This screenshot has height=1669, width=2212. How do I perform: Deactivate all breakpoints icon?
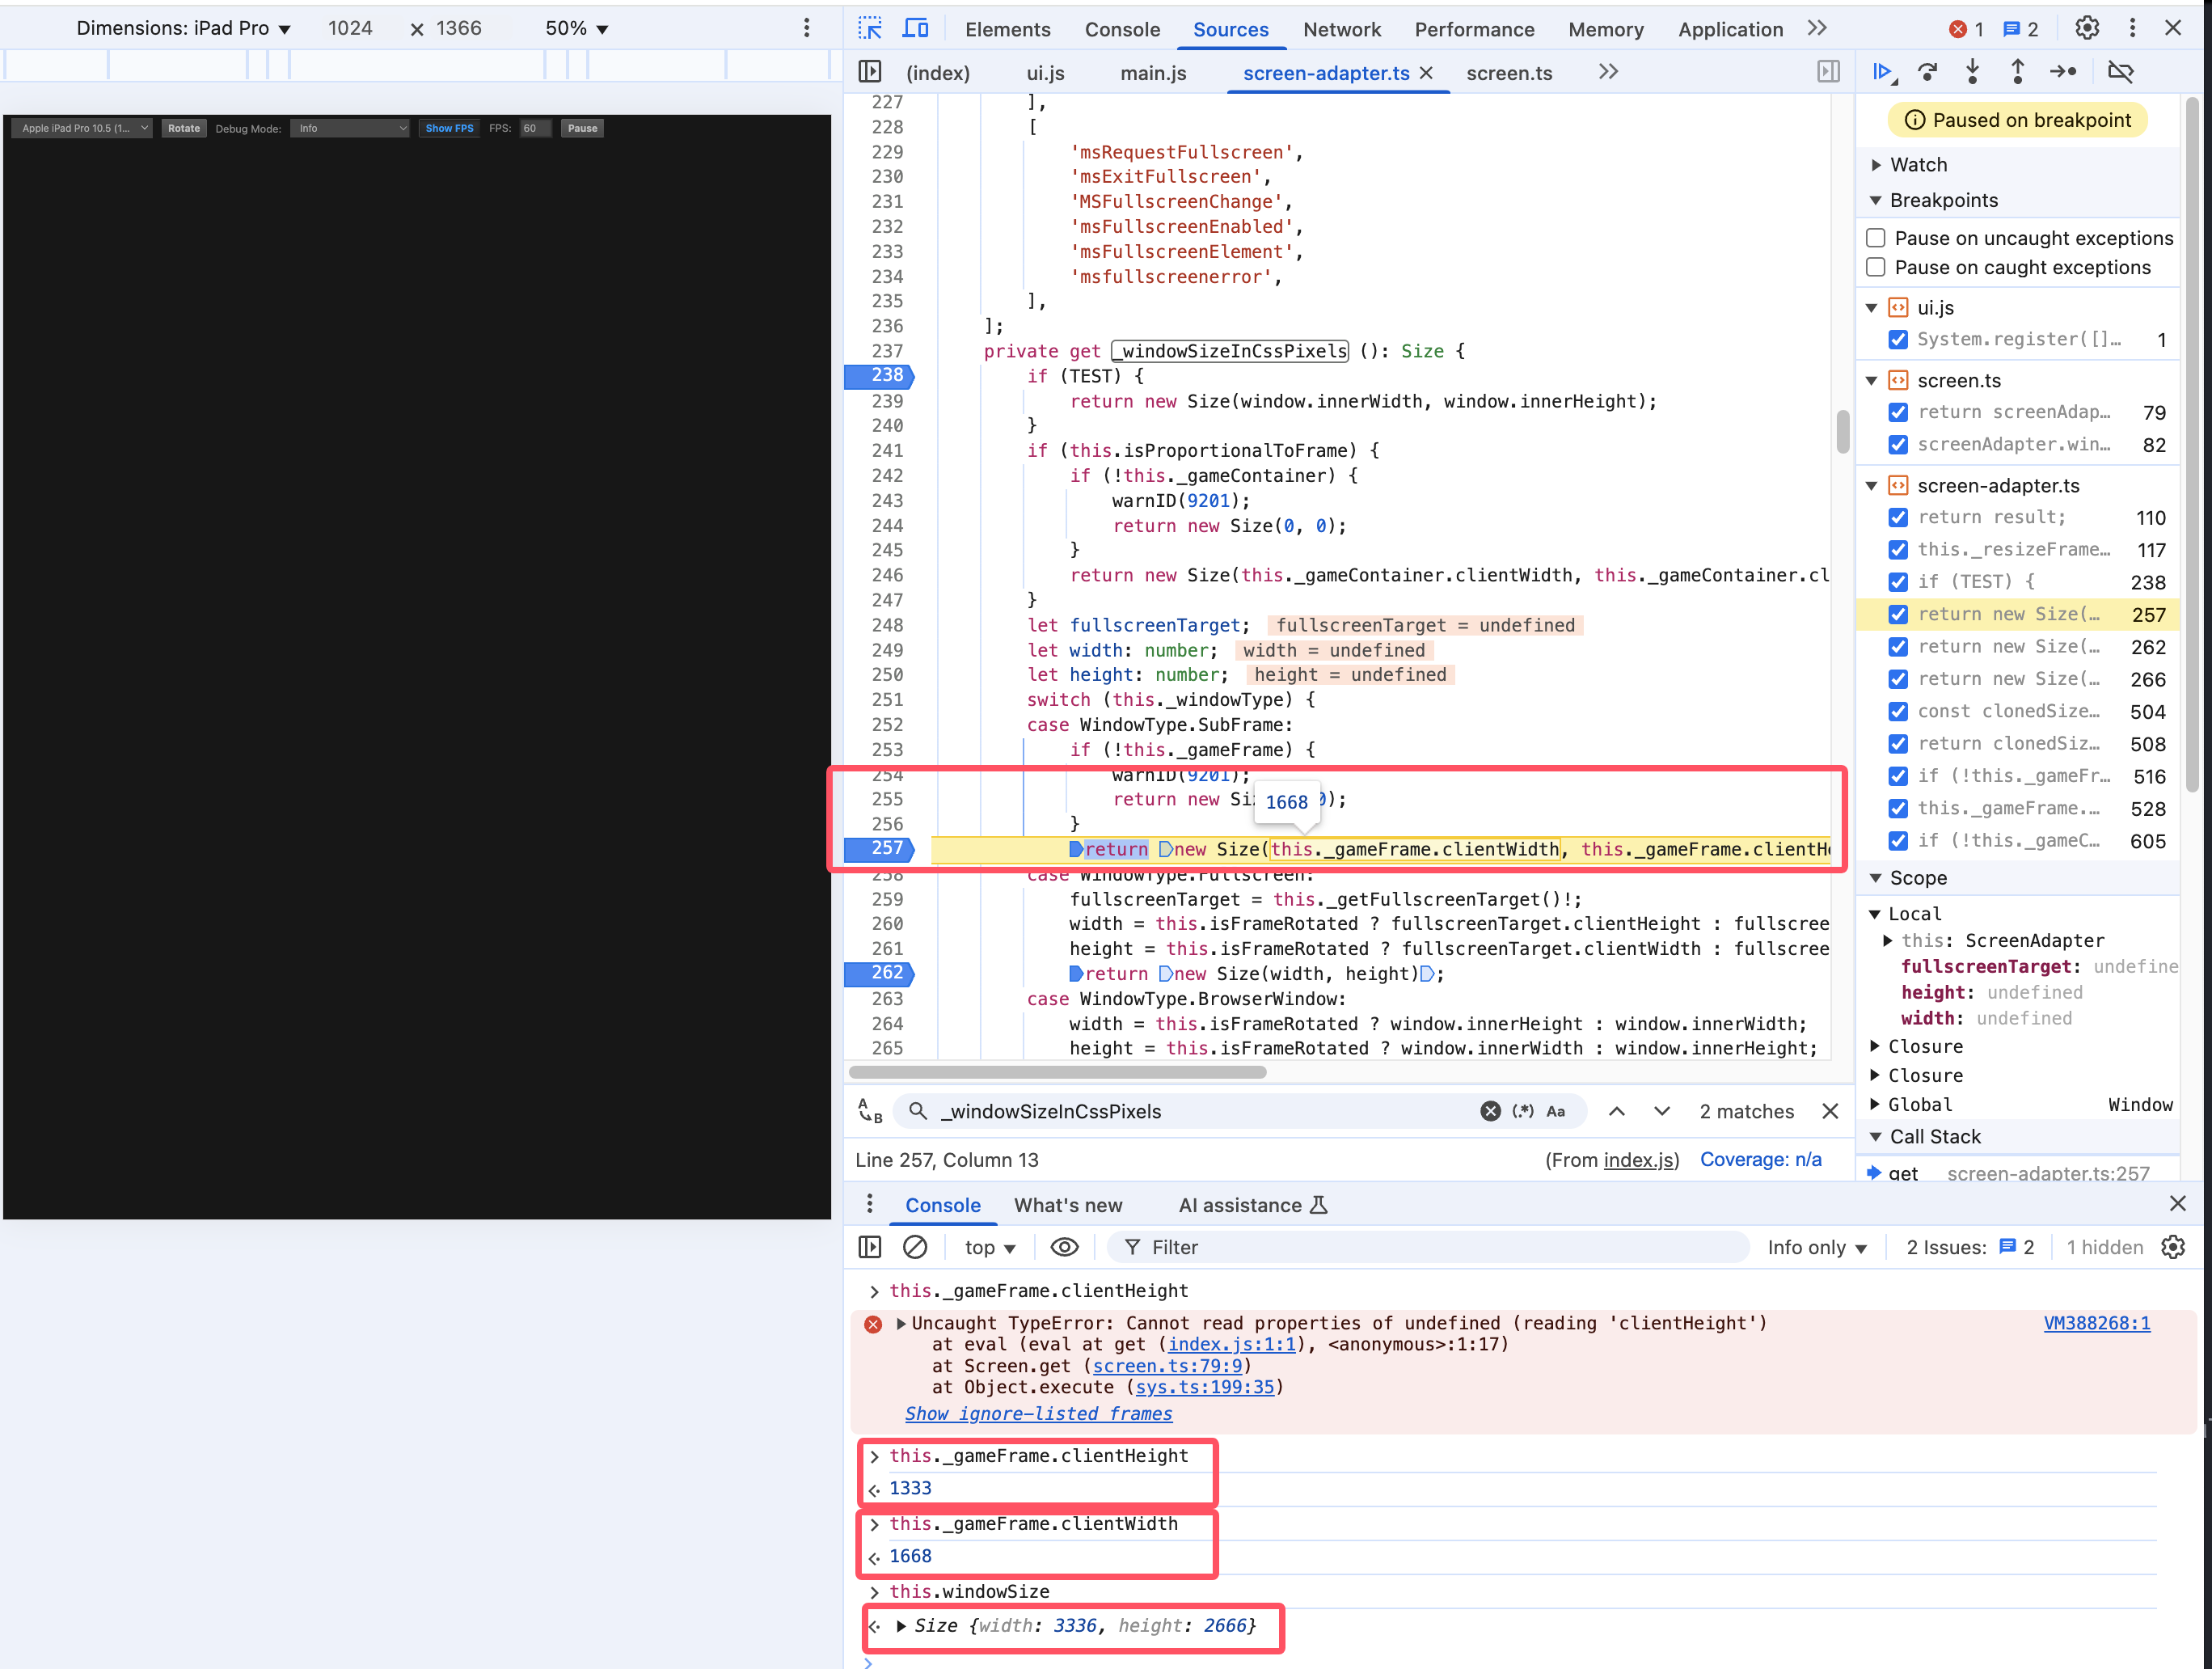[x=2120, y=72]
